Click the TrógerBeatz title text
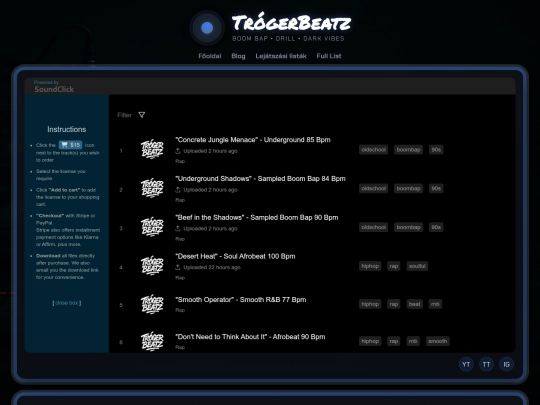The image size is (540, 405). point(291,23)
